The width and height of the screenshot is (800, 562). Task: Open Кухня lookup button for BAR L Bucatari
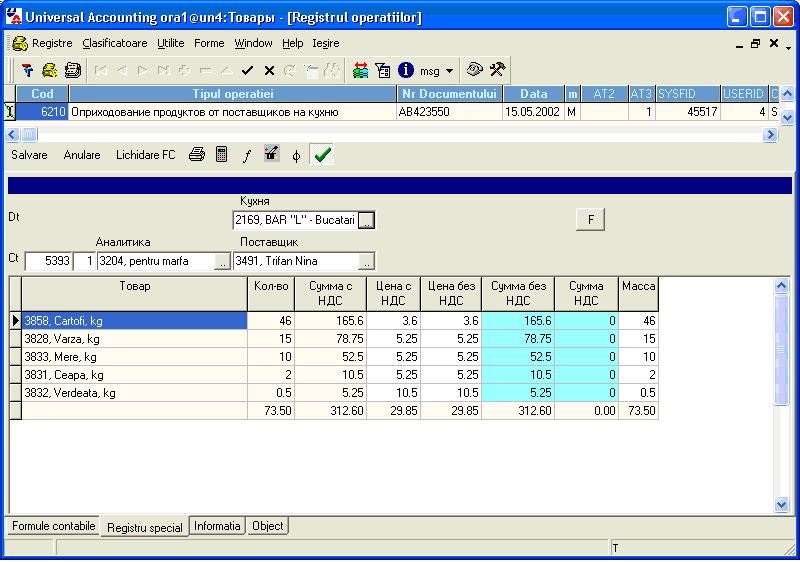click(366, 220)
